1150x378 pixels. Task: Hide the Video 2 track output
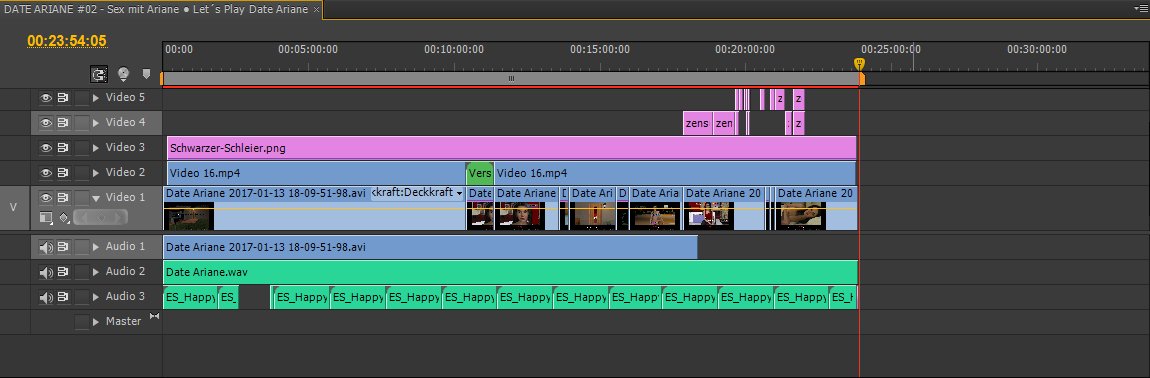(x=45, y=172)
